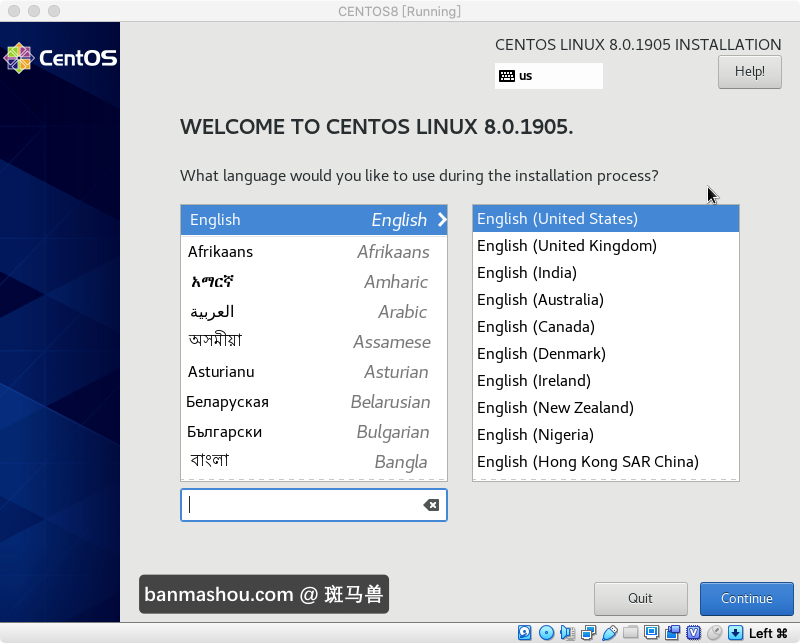This screenshot has height=643, width=800.
Task: Choose English (Australia) locale
Action: [606, 300]
